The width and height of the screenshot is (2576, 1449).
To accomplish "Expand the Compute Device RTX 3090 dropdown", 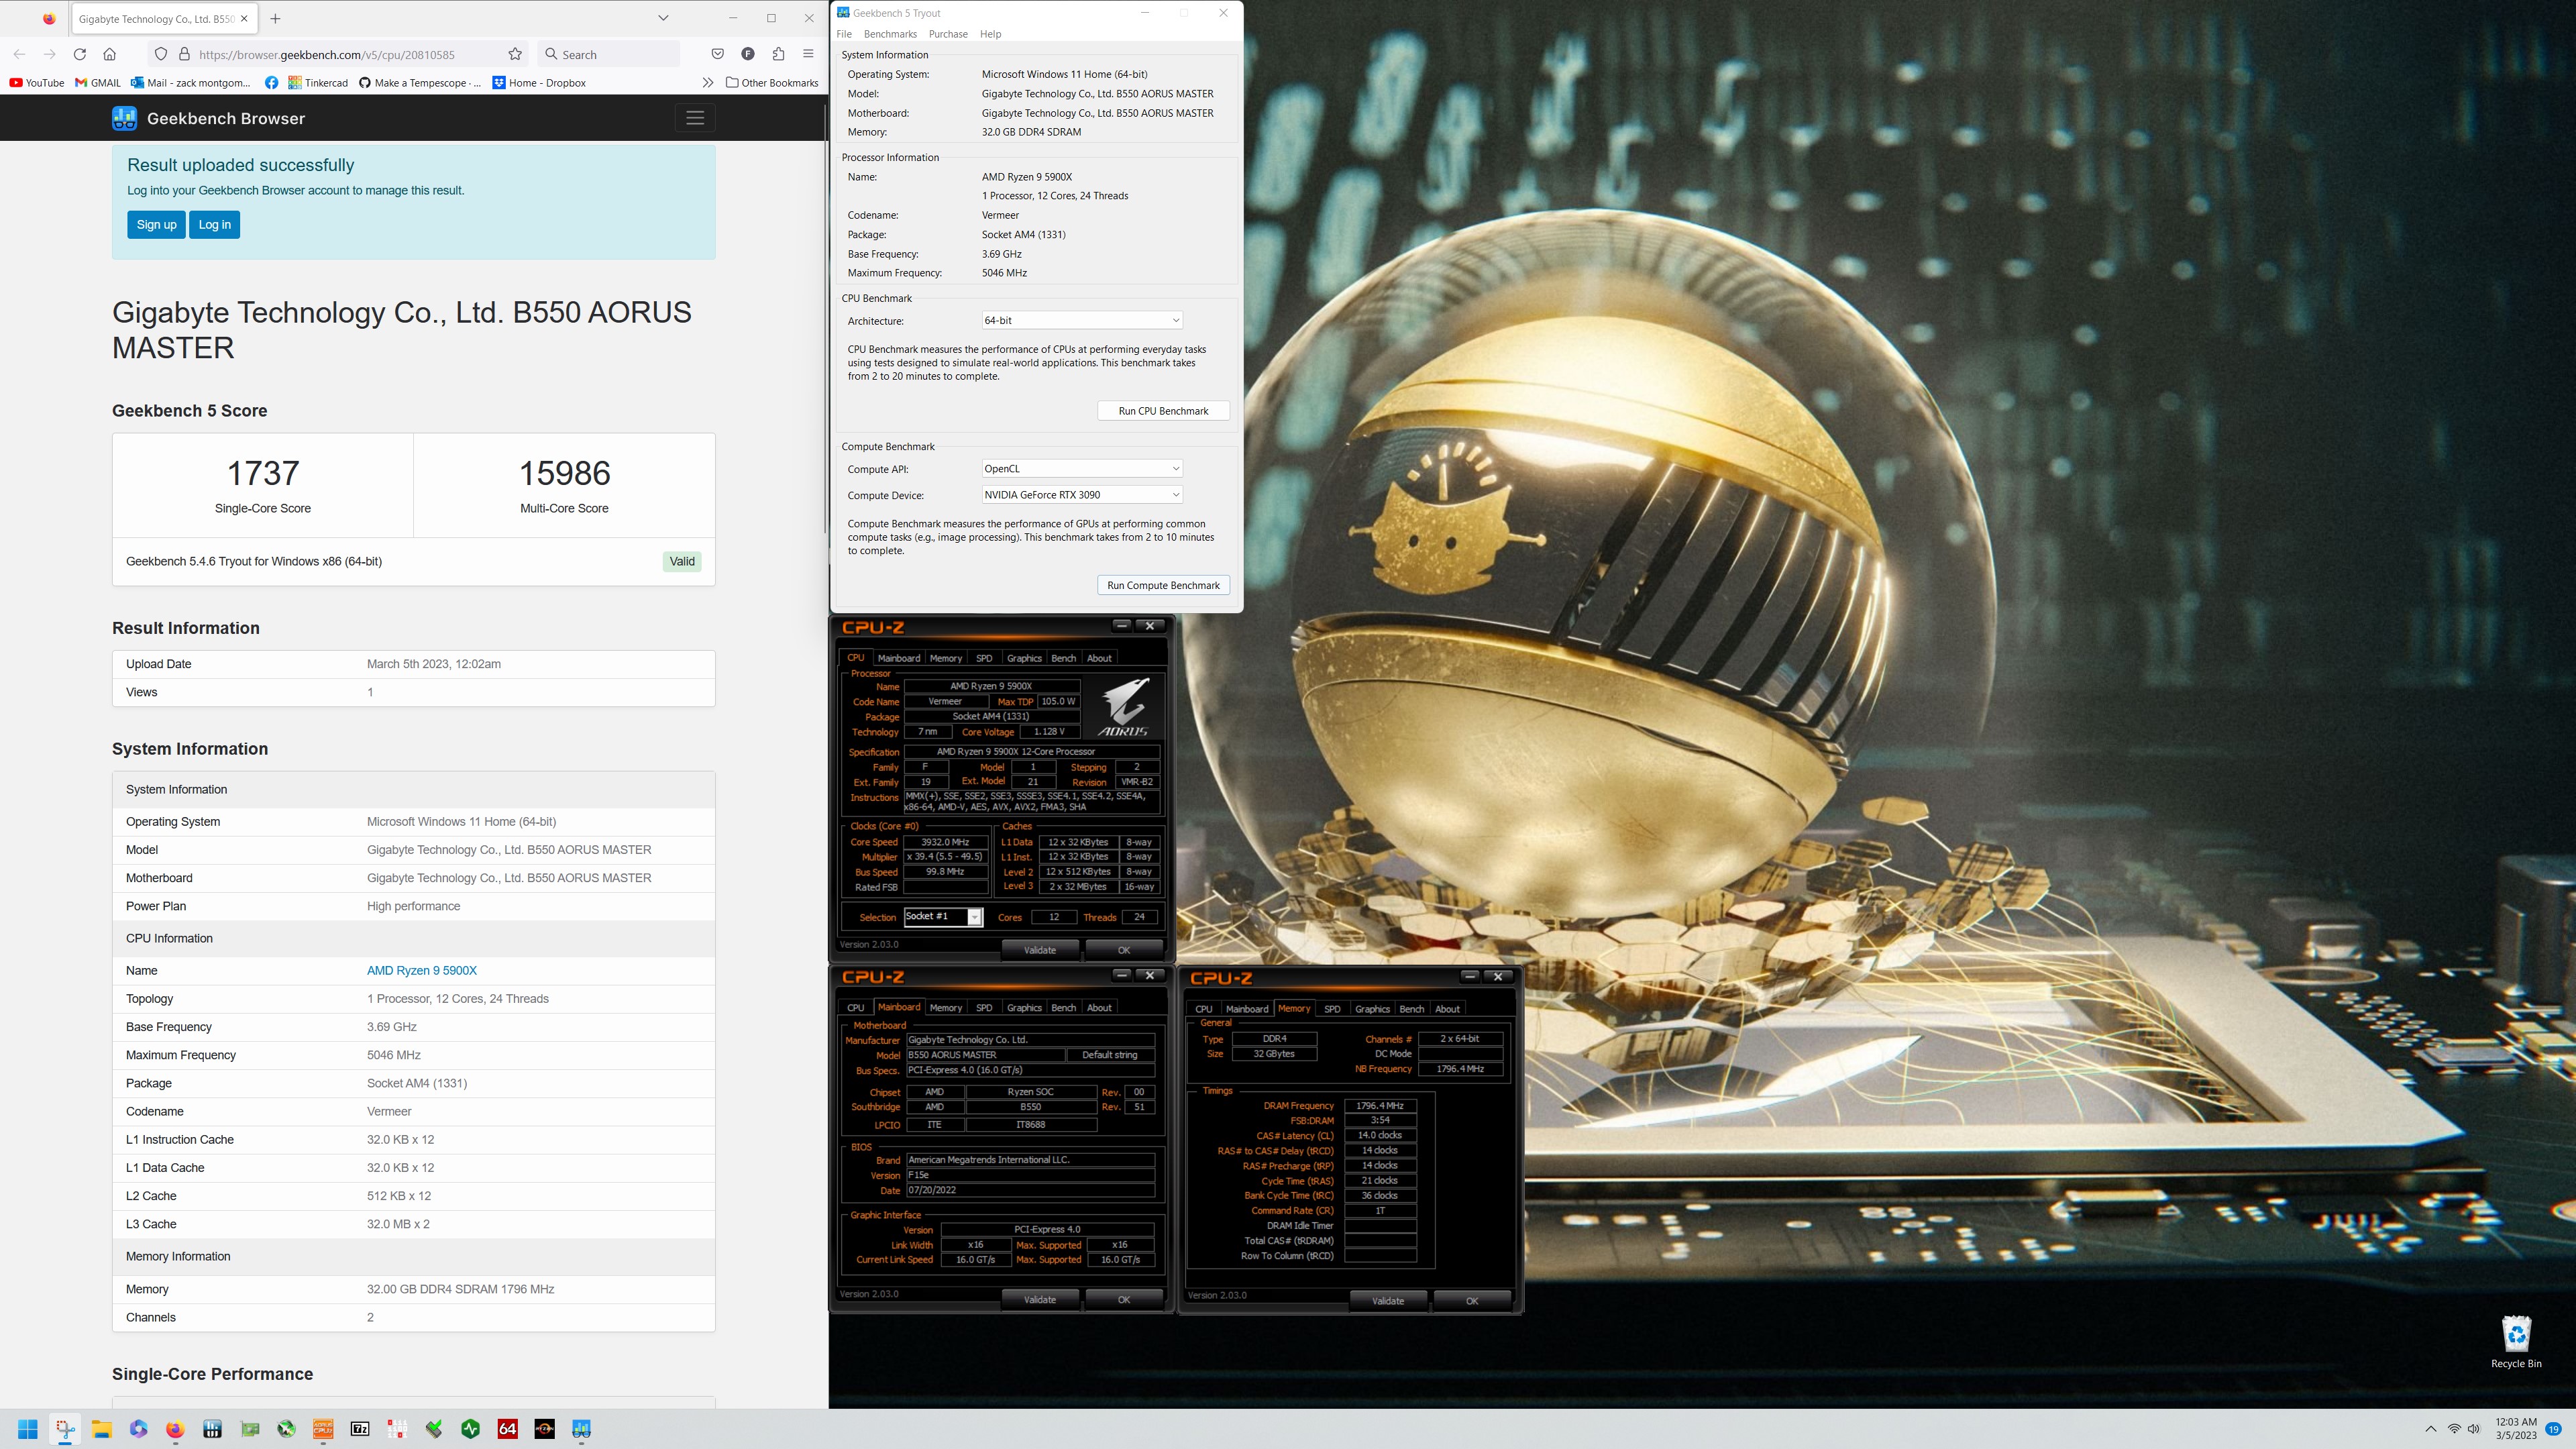I will (x=1082, y=494).
